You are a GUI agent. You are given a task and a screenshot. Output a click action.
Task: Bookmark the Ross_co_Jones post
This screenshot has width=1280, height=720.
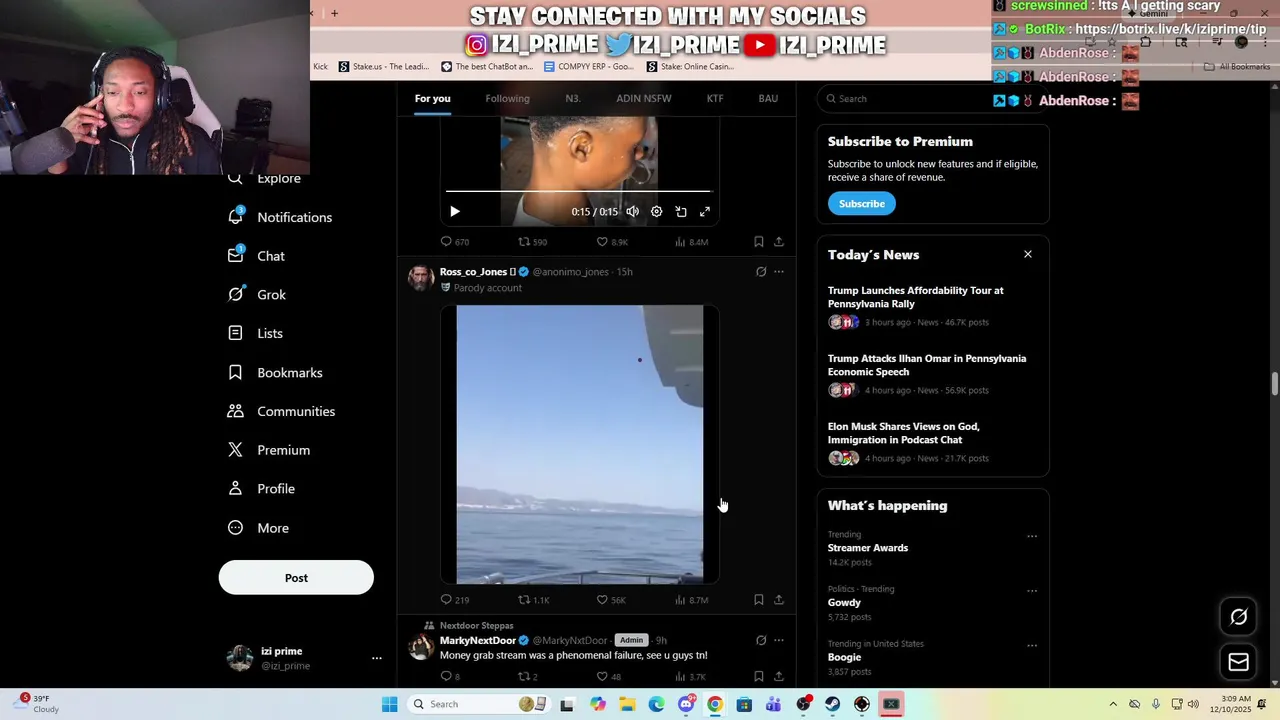pyautogui.click(x=759, y=600)
